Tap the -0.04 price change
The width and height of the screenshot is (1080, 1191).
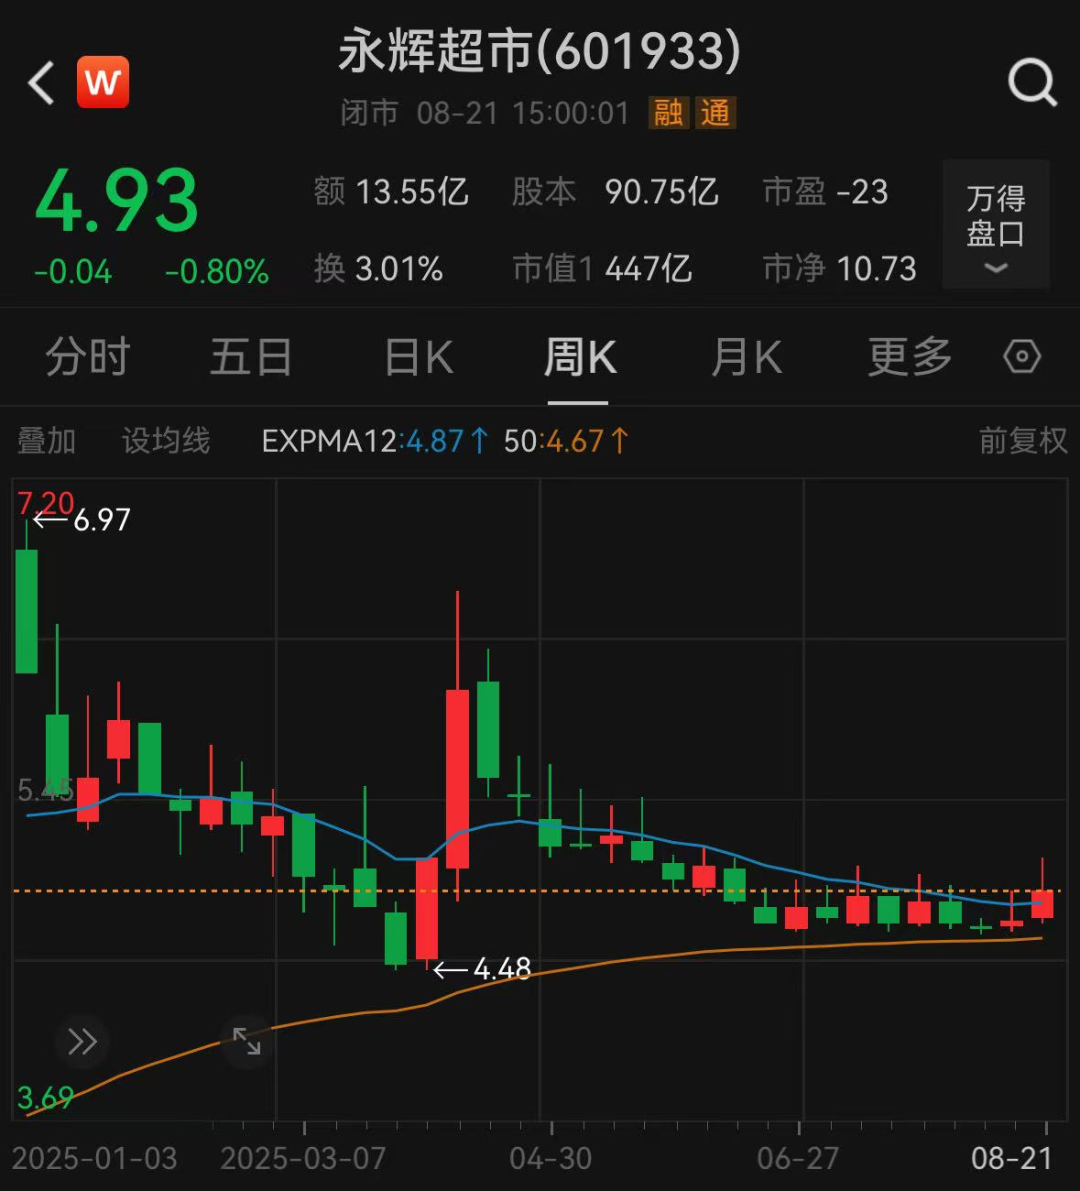pos(73,272)
